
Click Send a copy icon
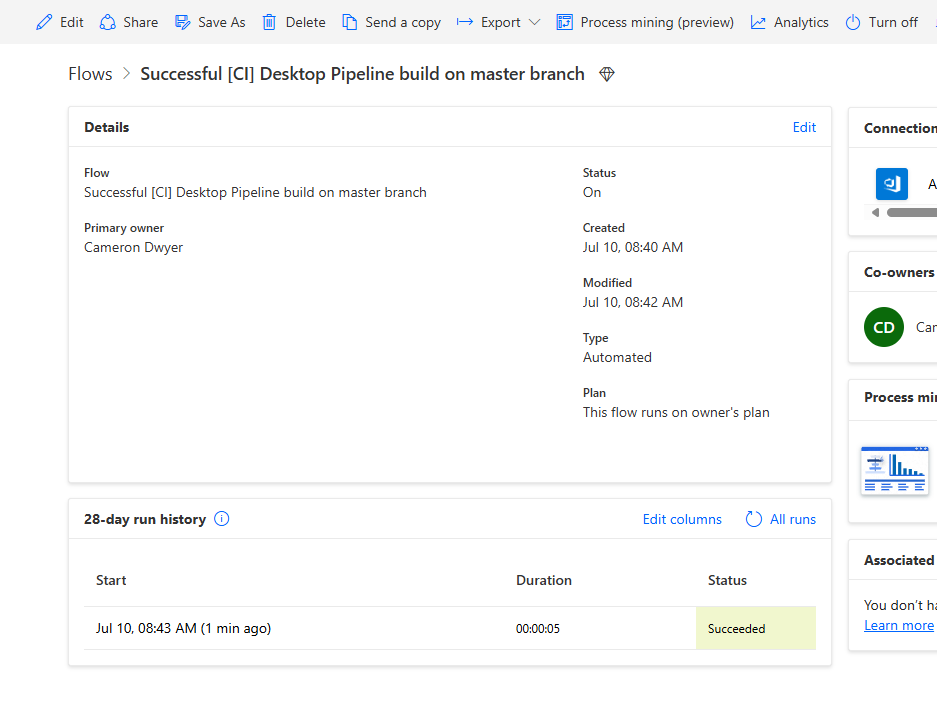(x=349, y=22)
